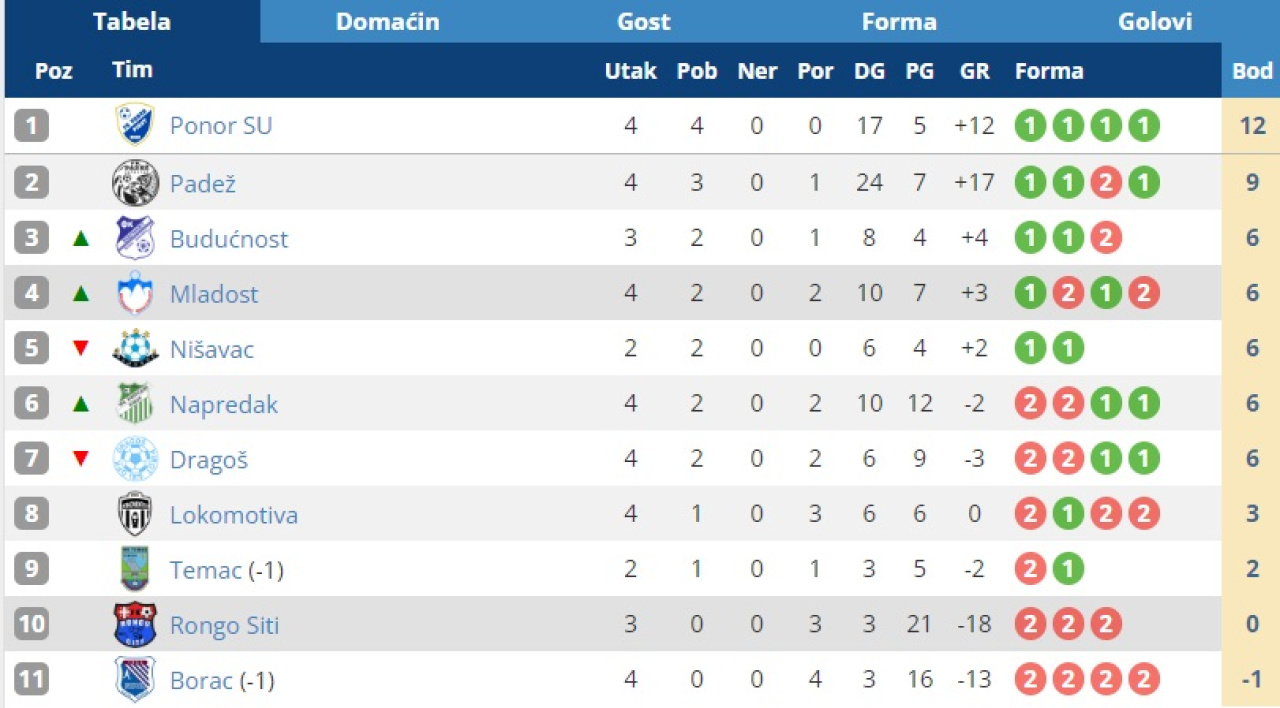Click the Nišavac football logo

tap(134, 349)
